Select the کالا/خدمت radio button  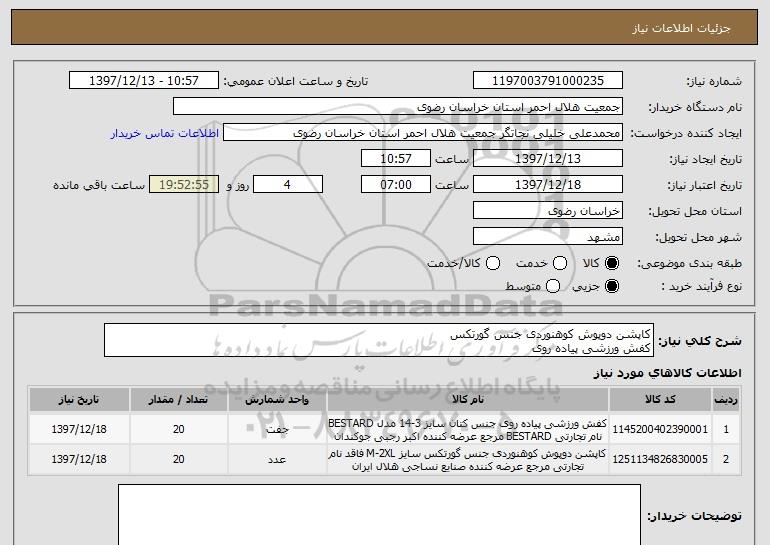[x=493, y=264]
